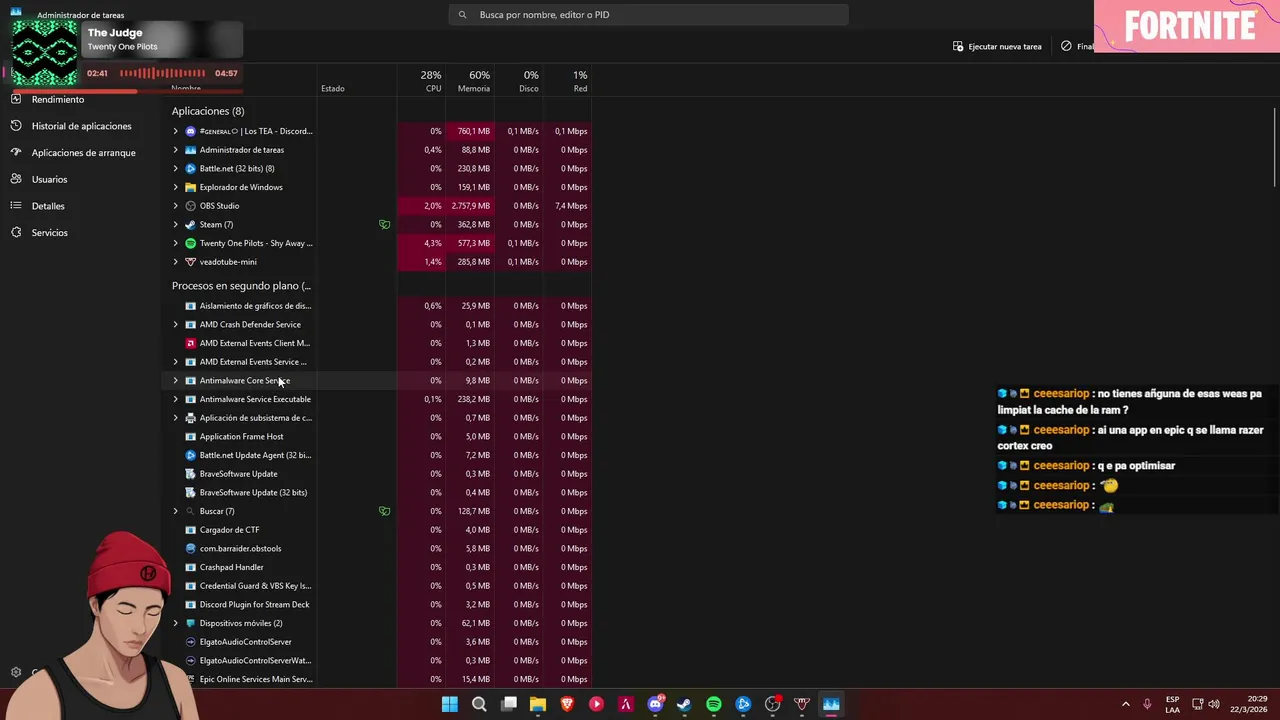Expand Administrador de tareas process row
1280x720 pixels.
coord(175,150)
